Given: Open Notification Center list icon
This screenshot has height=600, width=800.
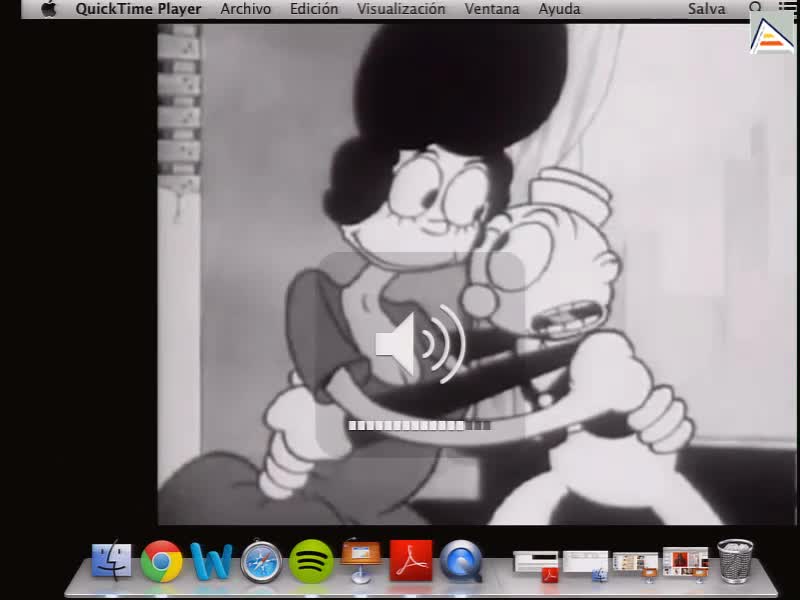Looking at the screenshot, I should (788, 6).
